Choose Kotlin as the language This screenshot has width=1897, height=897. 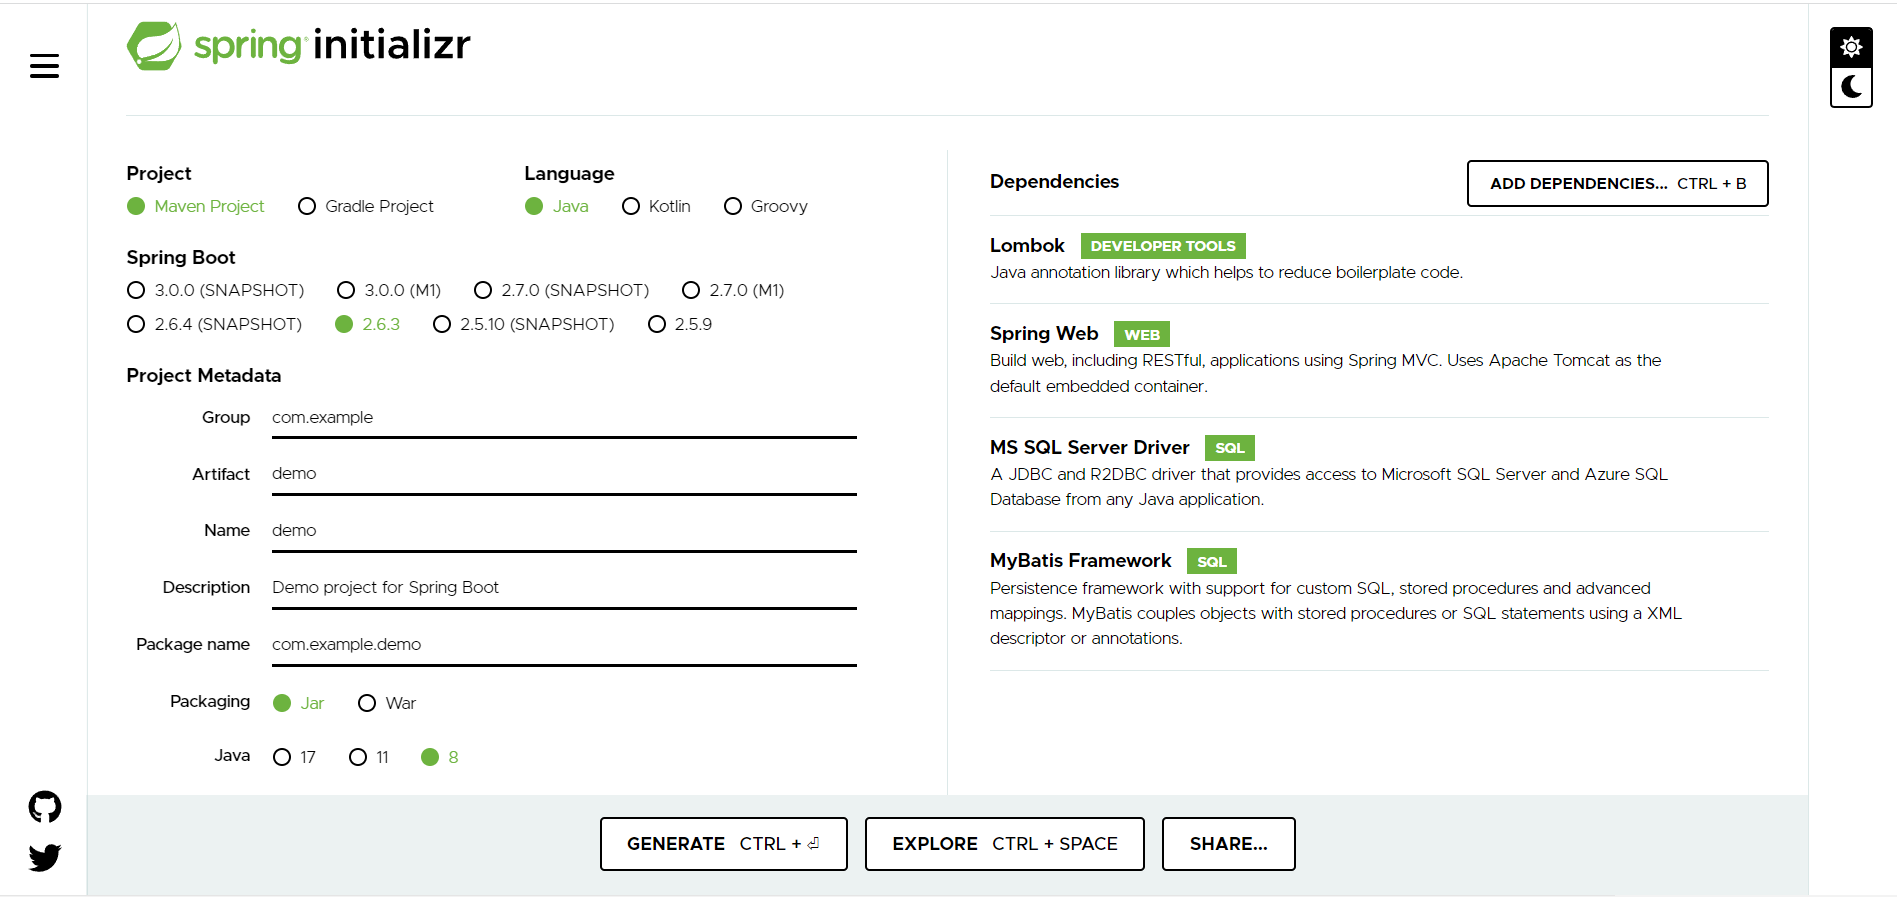pyautogui.click(x=656, y=206)
